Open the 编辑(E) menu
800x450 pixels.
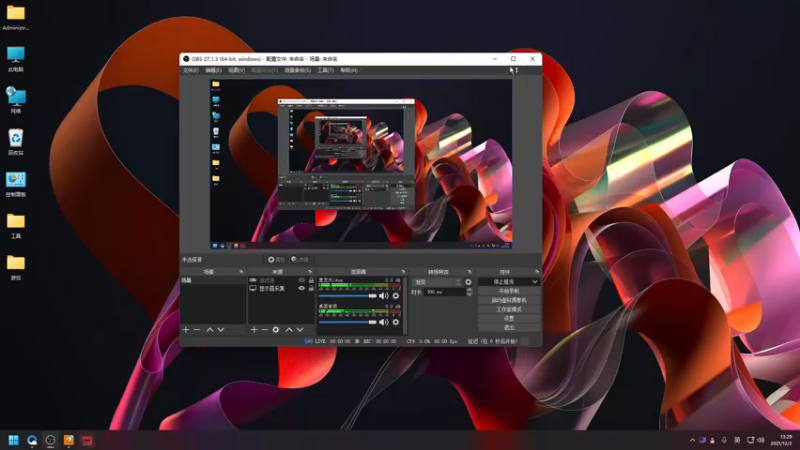[x=213, y=70]
